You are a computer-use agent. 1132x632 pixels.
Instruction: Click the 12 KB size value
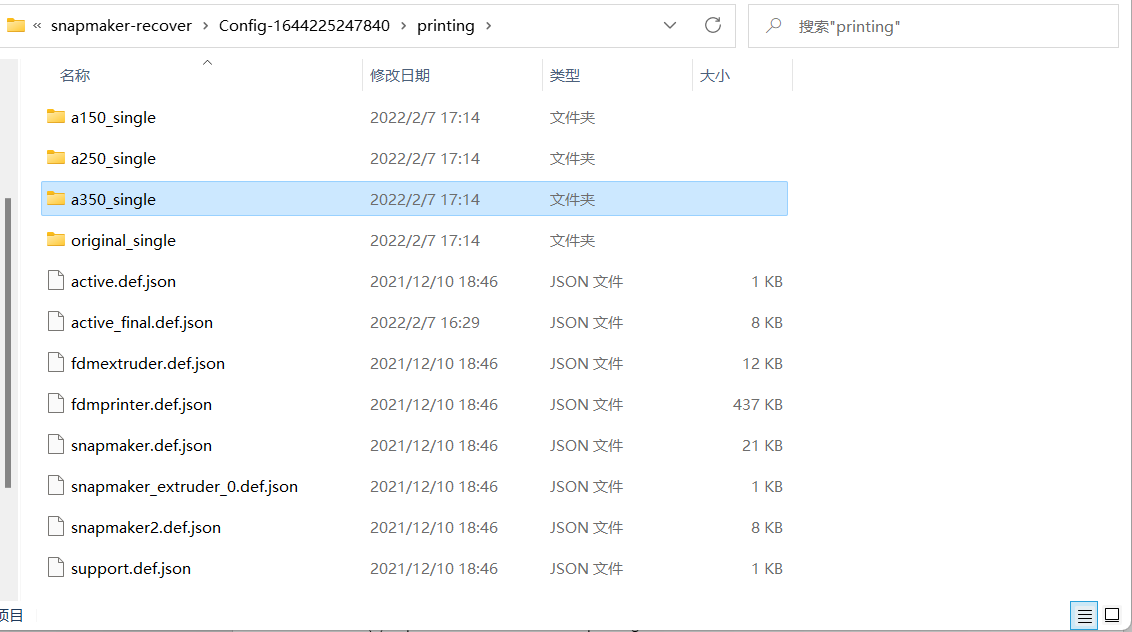tap(762, 363)
